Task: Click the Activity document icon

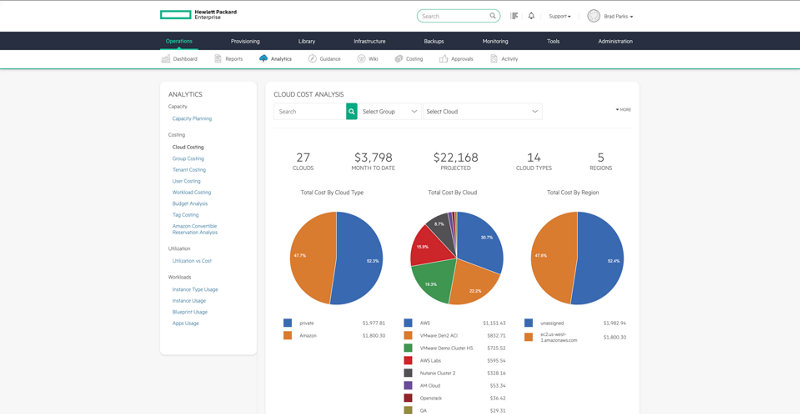Action: pyautogui.click(x=494, y=59)
